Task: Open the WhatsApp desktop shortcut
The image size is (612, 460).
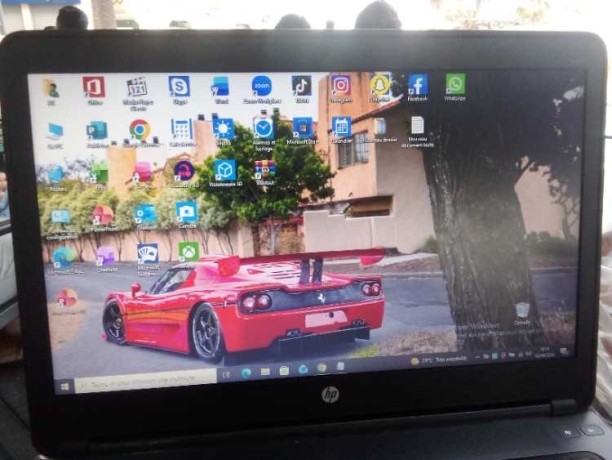Action: click(x=455, y=87)
